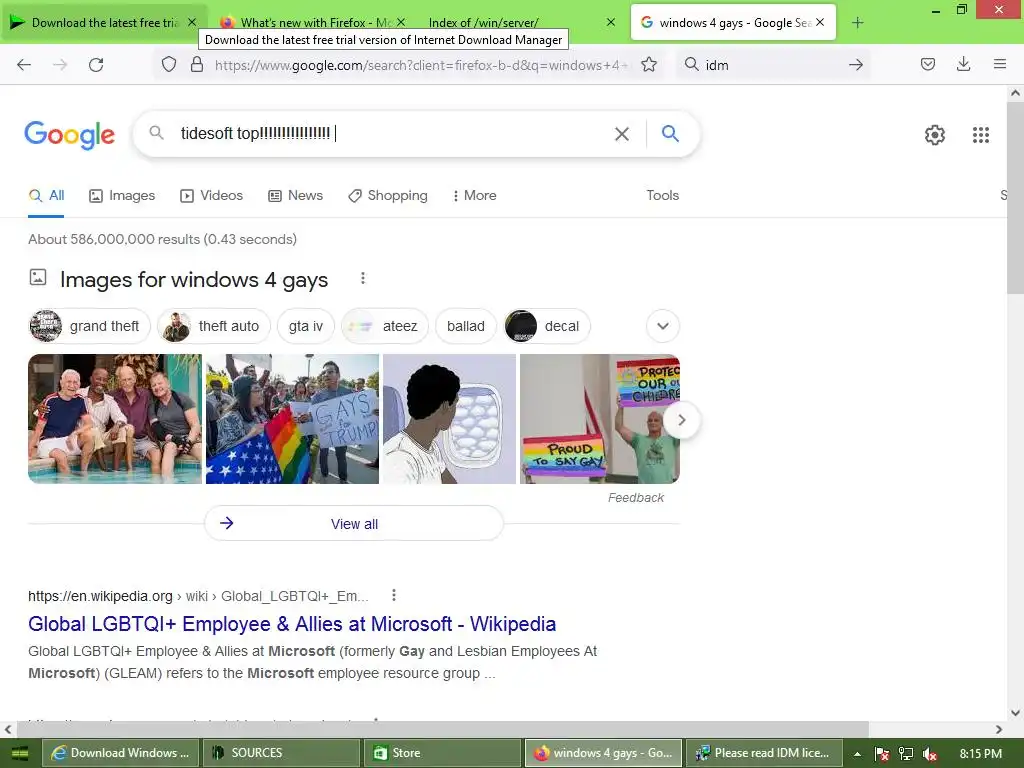This screenshot has height=768, width=1024.
Task: Click the flag notification tray icon
Action: click(882, 754)
